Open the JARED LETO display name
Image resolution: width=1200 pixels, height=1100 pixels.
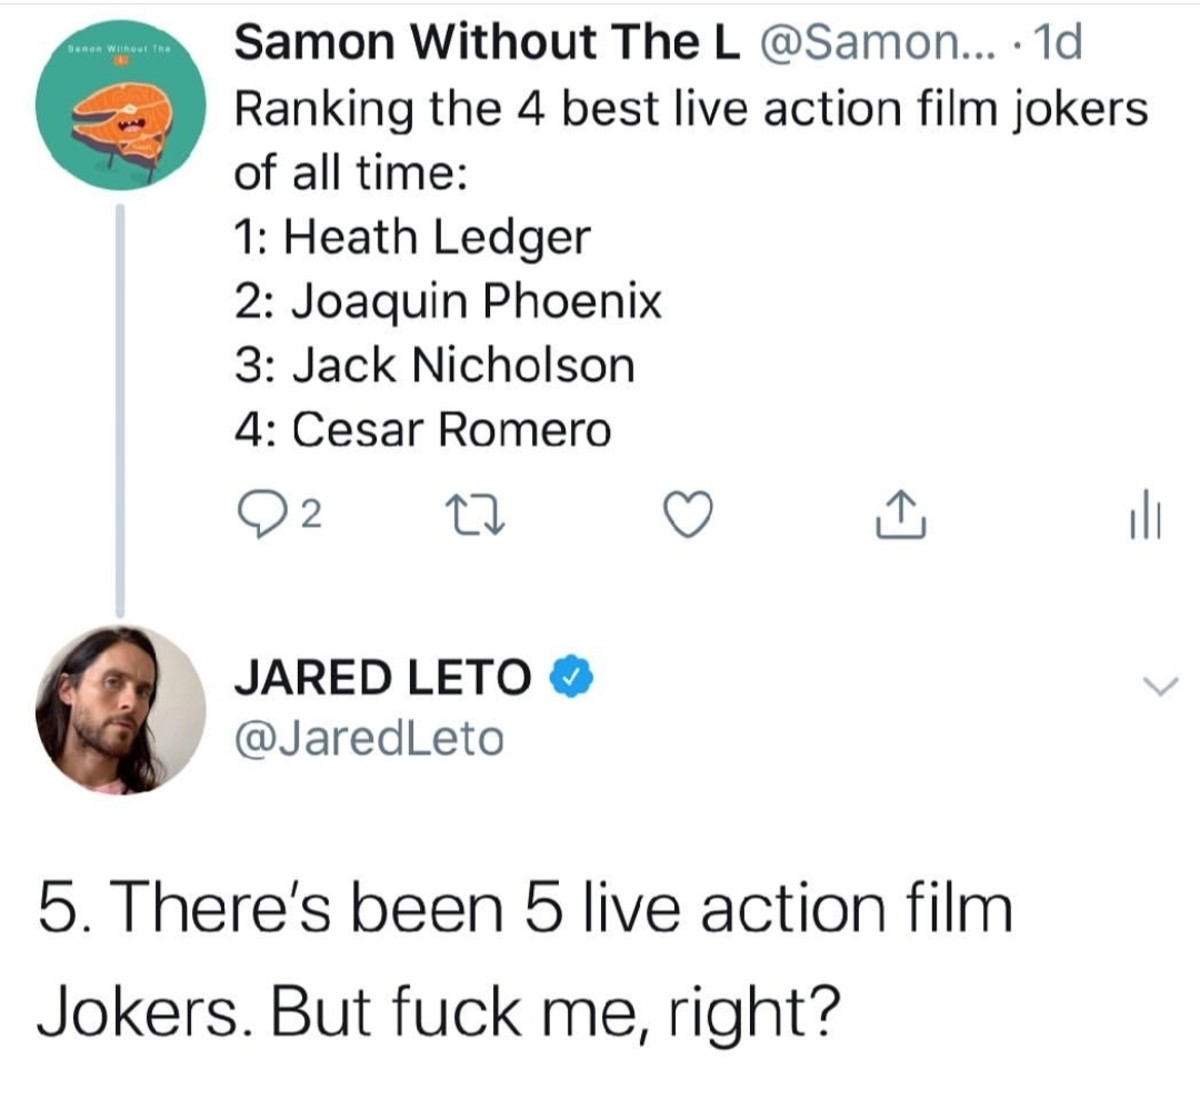tap(382, 677)
